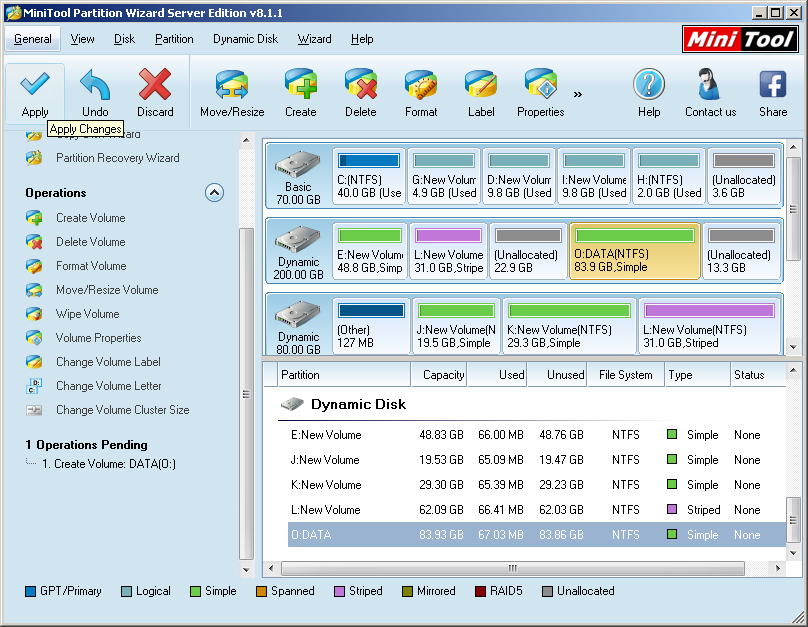Image resolution: width=808 pixels, height=627 pixels.
Task: Open the Partition menu
Action: [174, 39]
